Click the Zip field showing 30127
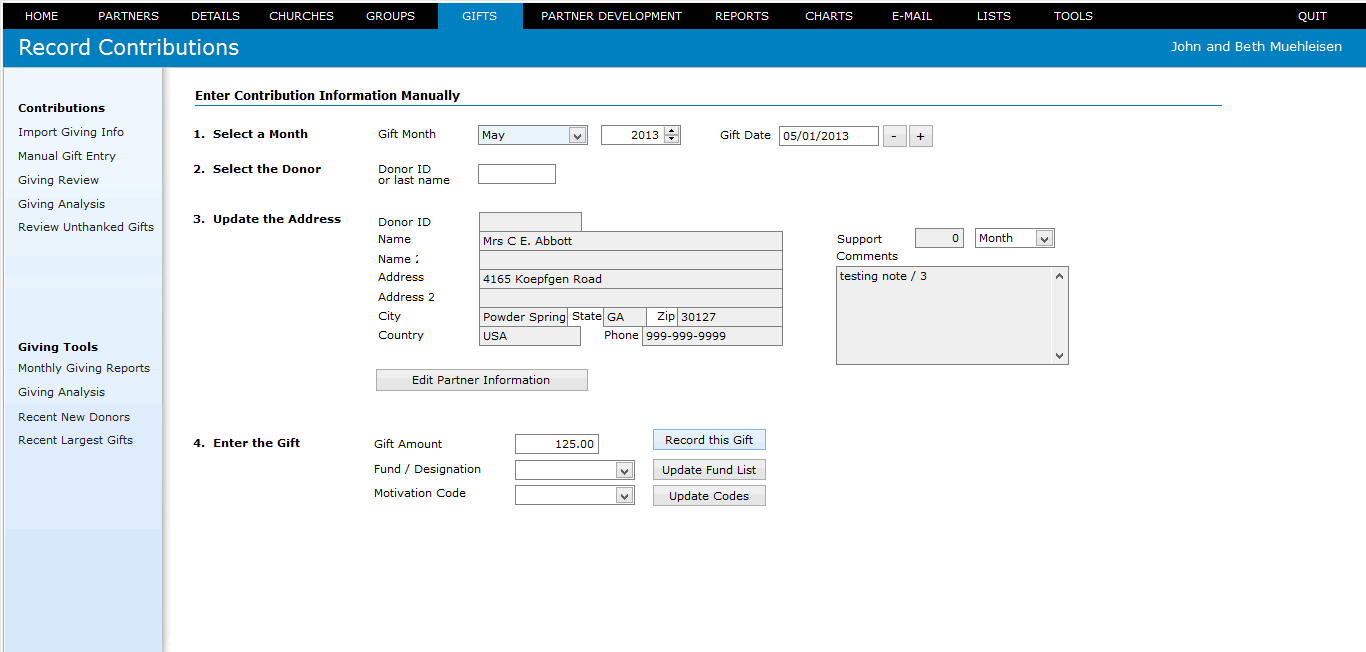This screenshot has height=652, width=1366. pos(730,317)
